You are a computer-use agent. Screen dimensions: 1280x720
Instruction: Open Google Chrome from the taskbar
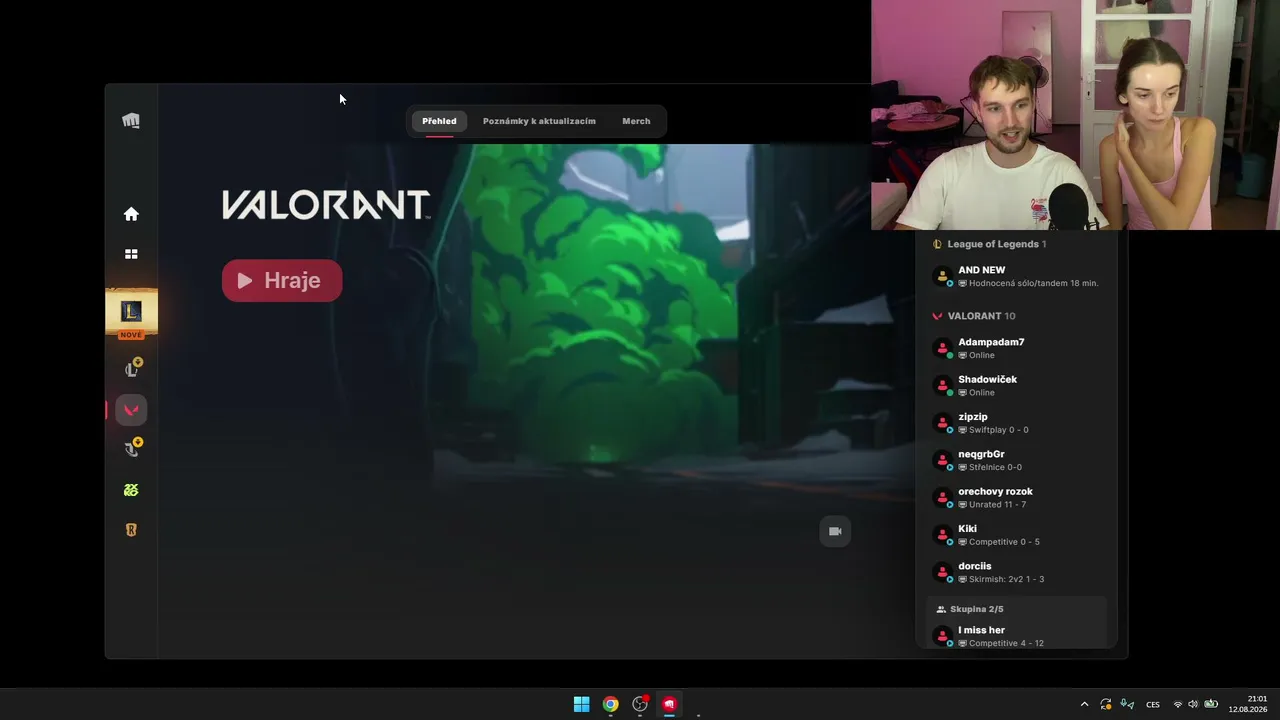click(x=610, y=704)
